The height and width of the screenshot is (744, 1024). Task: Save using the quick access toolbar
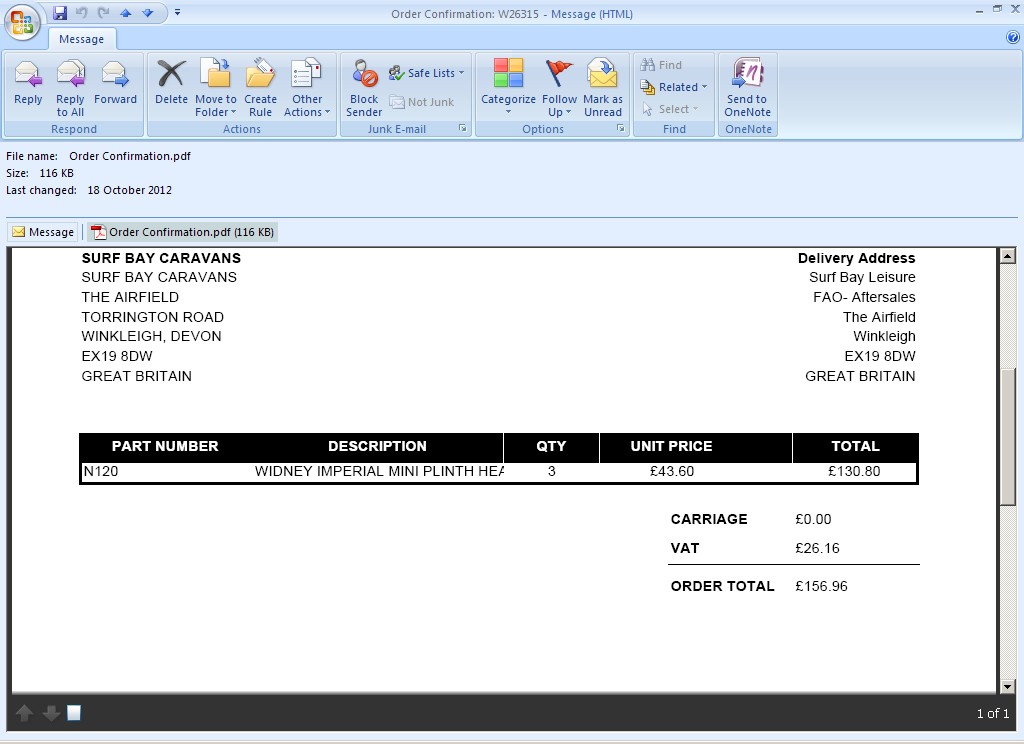pyautogui.click(x=60, y=13)
